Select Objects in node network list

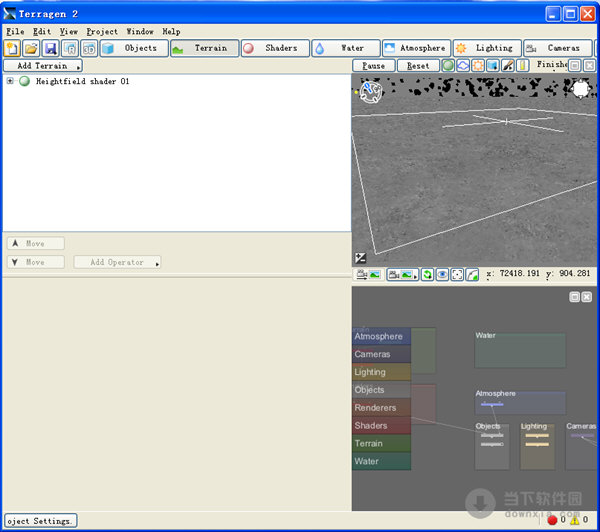(x=382, y=390)
